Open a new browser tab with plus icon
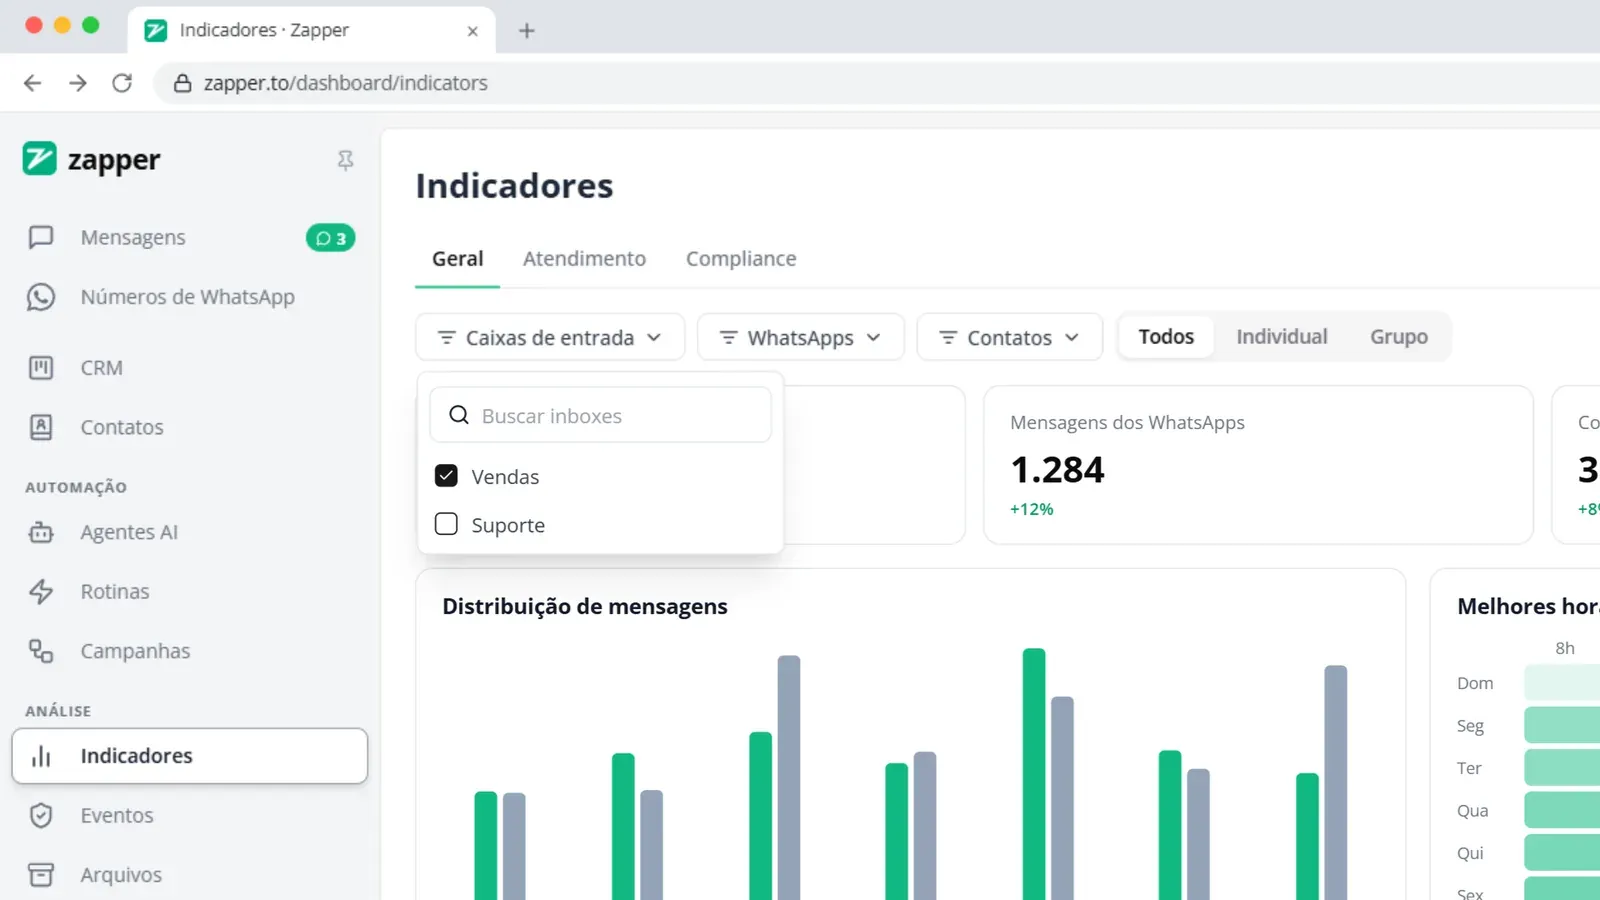Viewport: 1600px width, 900px height. click(x=527, y=31)
